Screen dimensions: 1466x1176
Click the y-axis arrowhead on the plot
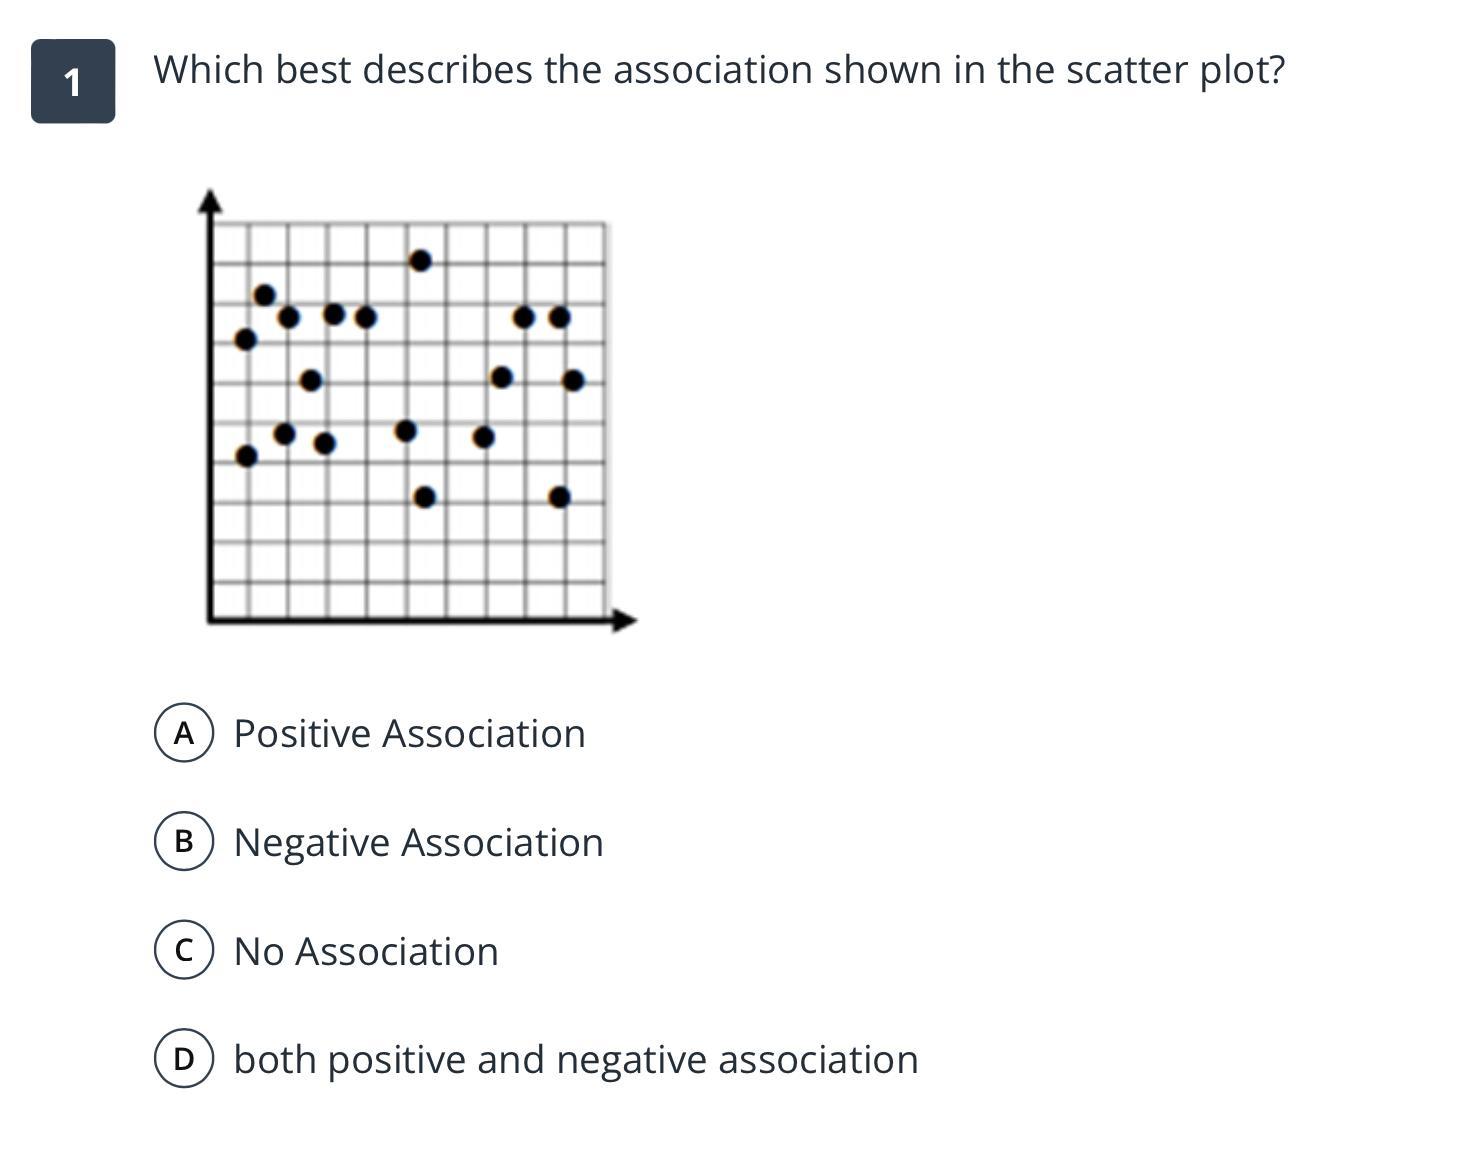210,200
